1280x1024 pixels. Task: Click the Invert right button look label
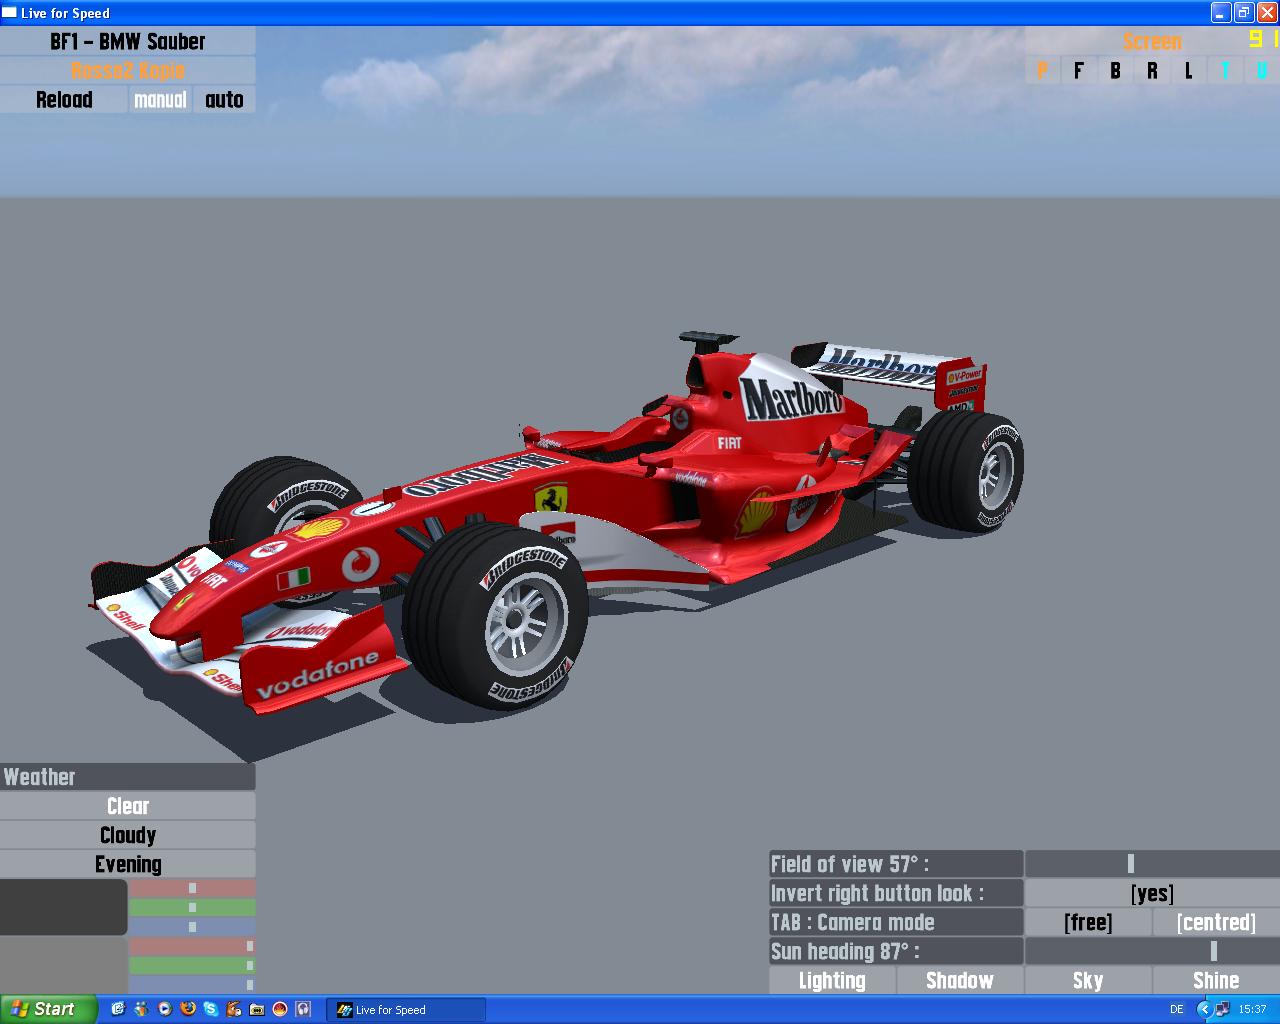pyautogui.click(x=896, y=893)
